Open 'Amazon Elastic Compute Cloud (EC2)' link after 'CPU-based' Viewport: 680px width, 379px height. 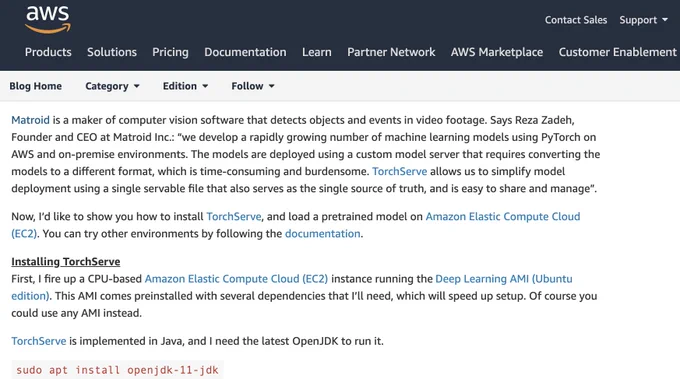pyautogui.click(x=236, y=279)
